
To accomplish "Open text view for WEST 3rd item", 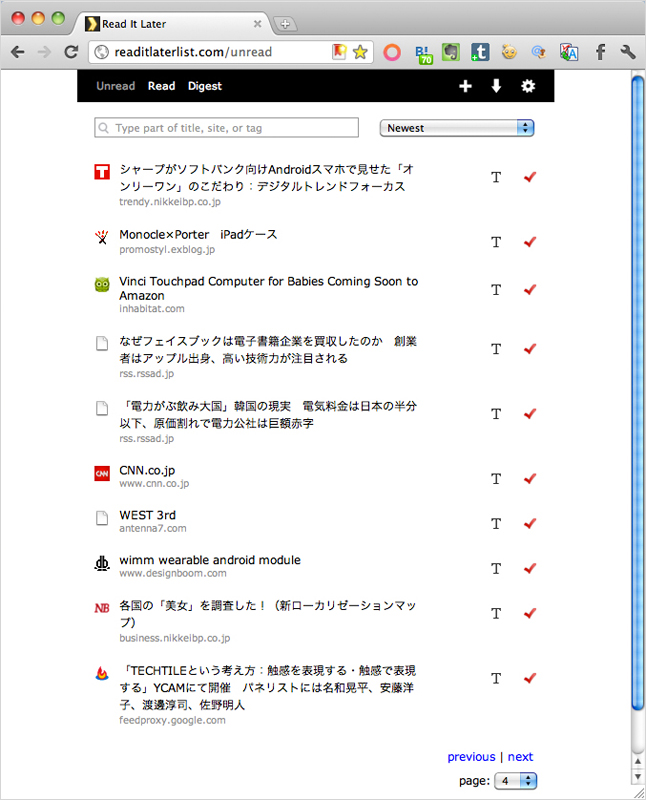I will click(x=496, y=523).
